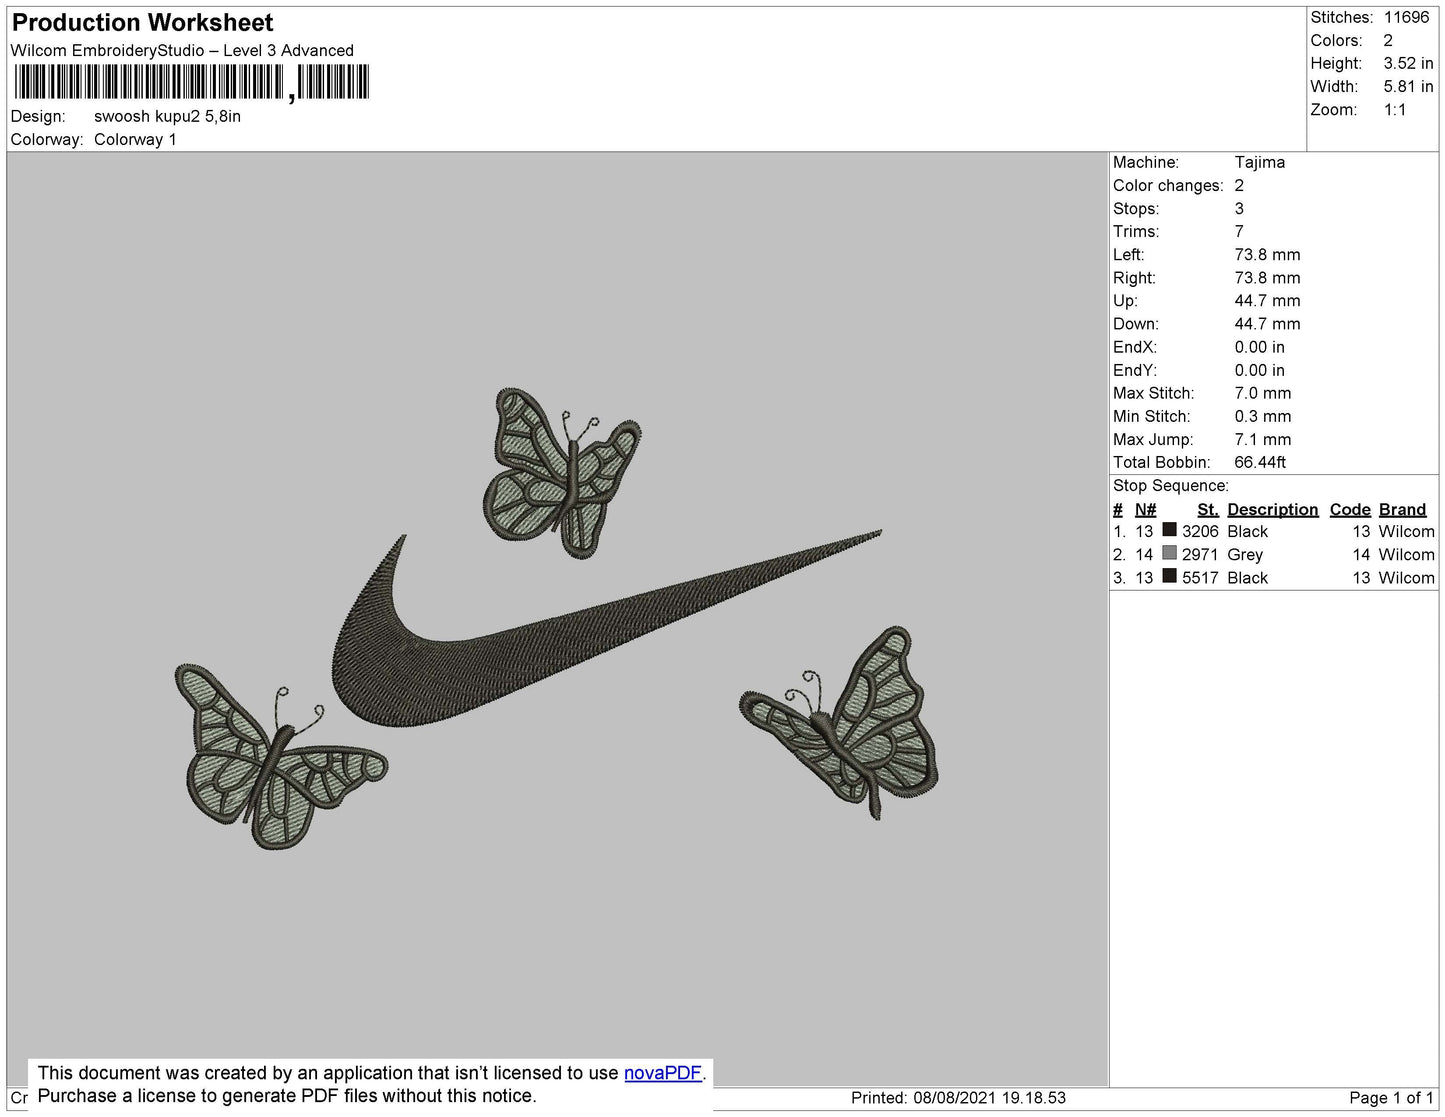Click the Up value 44.7 mm

pos(1267,300)
